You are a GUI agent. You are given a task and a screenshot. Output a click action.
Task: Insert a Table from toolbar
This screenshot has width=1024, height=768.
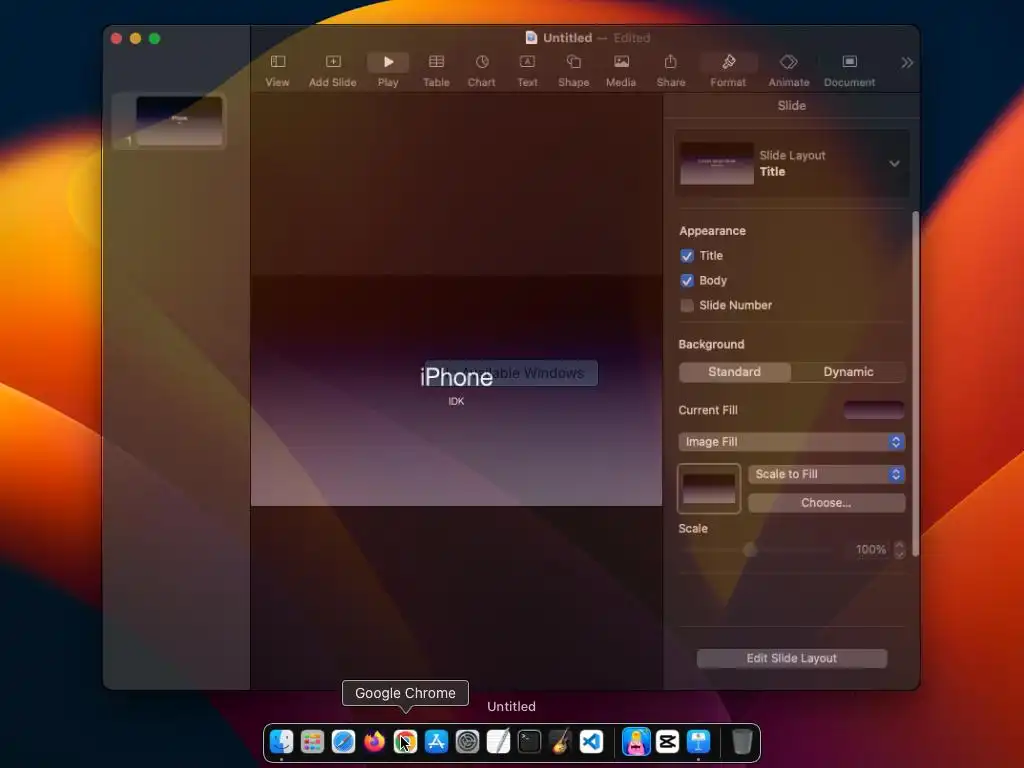click(436, 71)
